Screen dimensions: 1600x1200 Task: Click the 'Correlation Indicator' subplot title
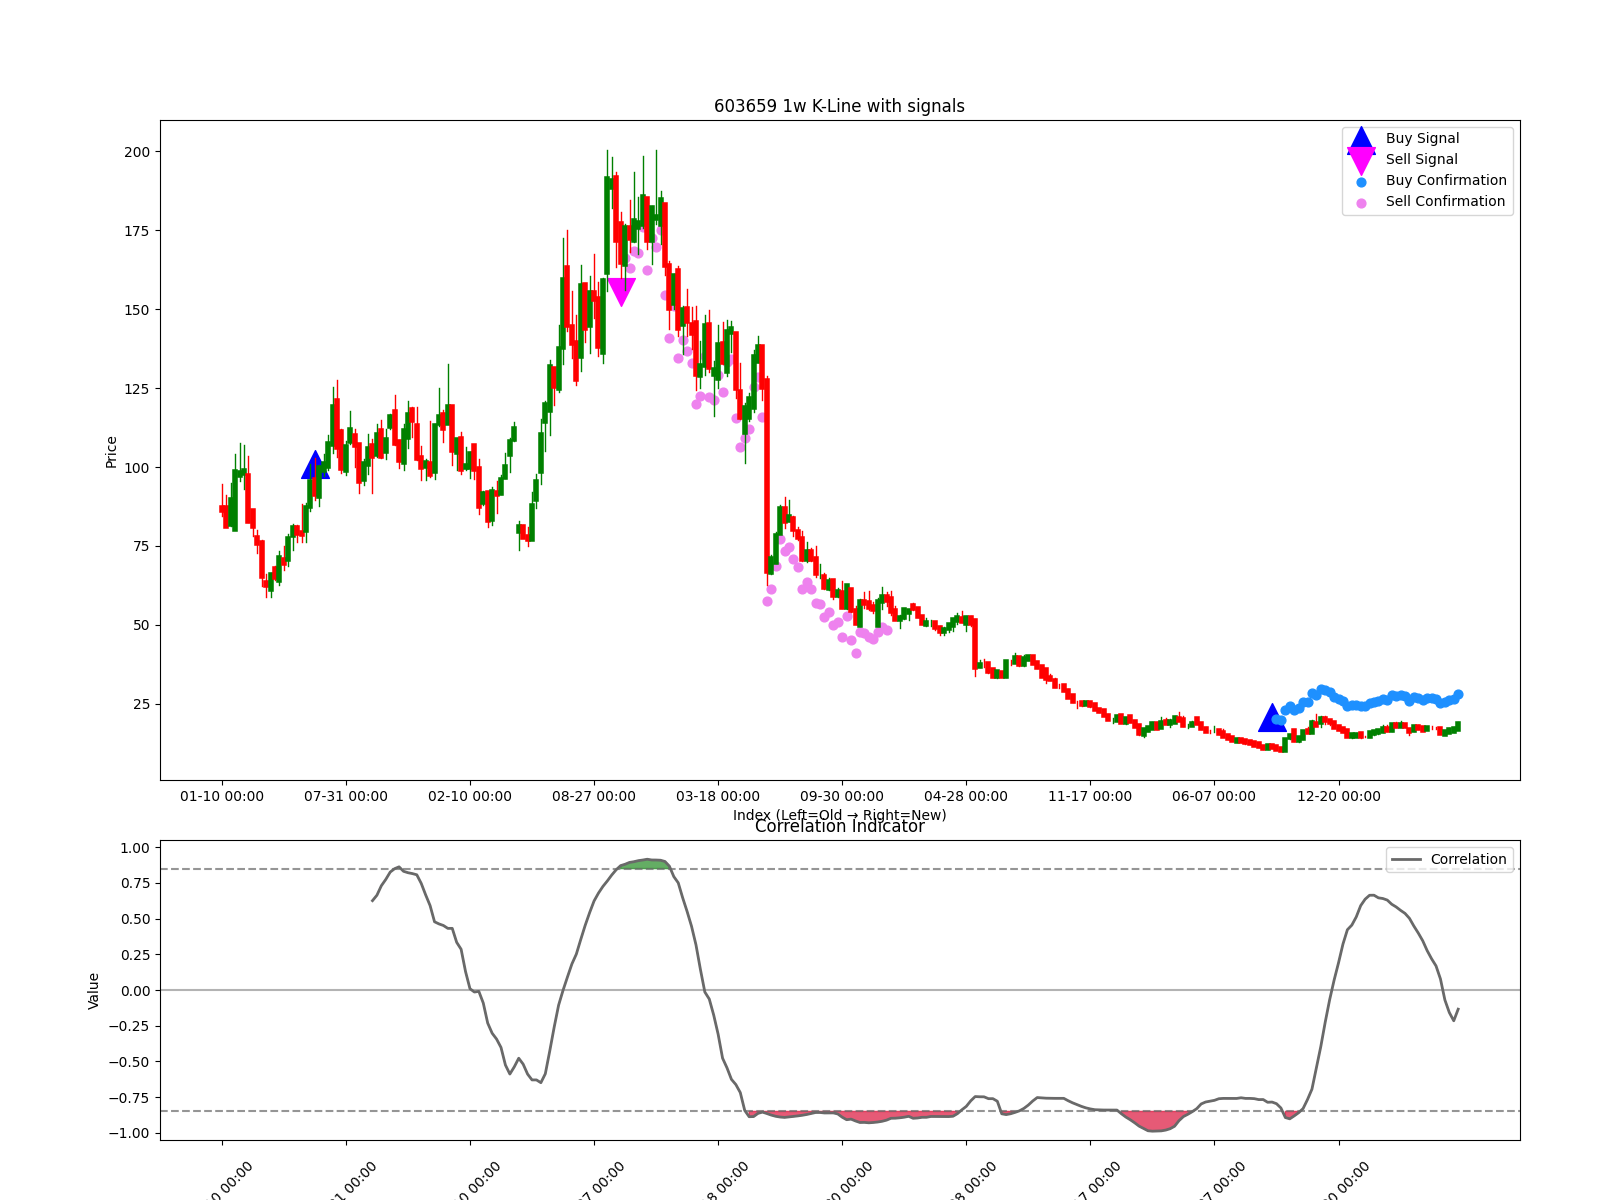839,826
